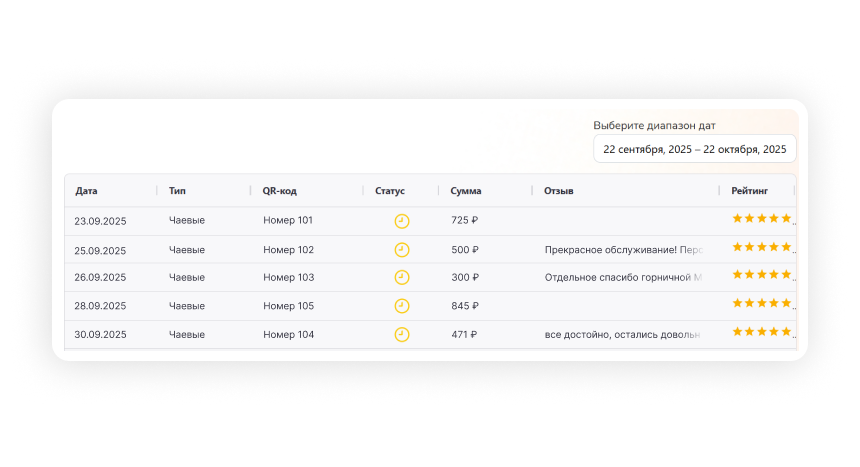Image resolution: width=860 pixels, height=467 pixels.
Task: Click the QR-код column header
Action: 279,191
